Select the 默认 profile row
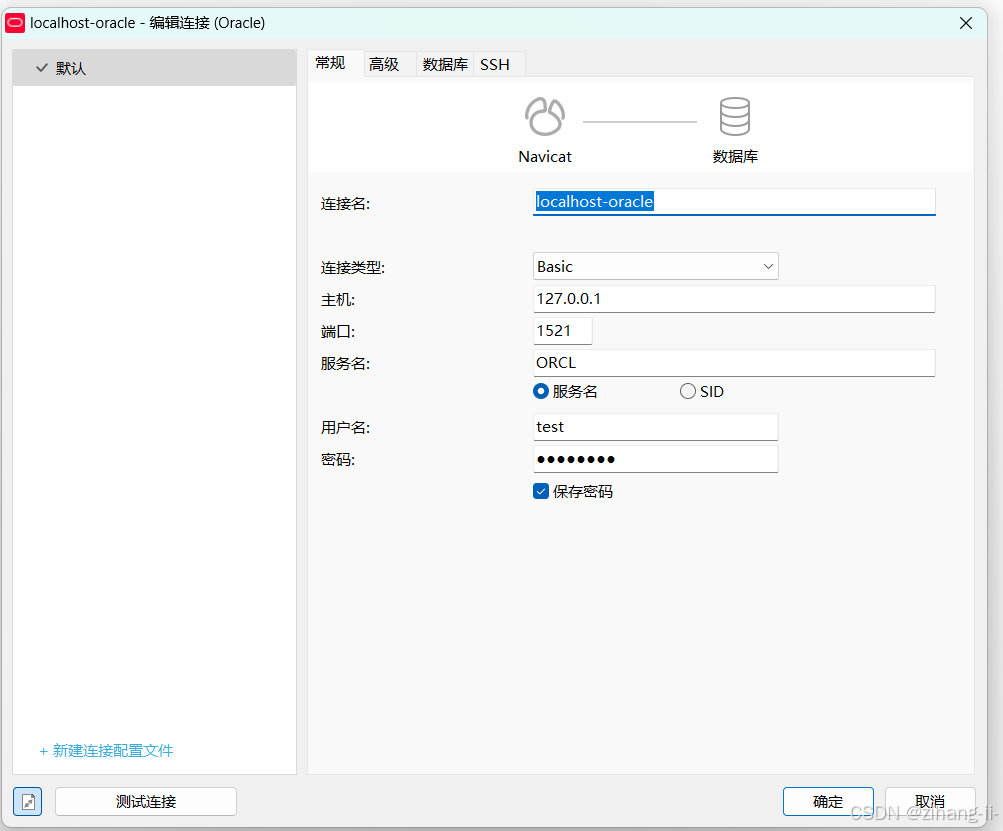Image resolution: width=1003 pixels, height=831 pixels. pos(154,68)
